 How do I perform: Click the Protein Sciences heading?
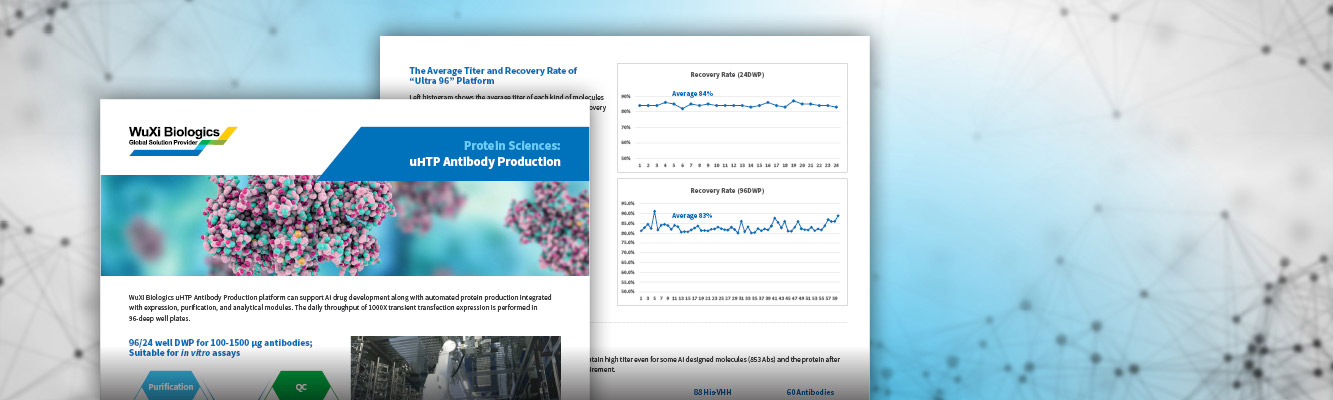coord(511,145)
